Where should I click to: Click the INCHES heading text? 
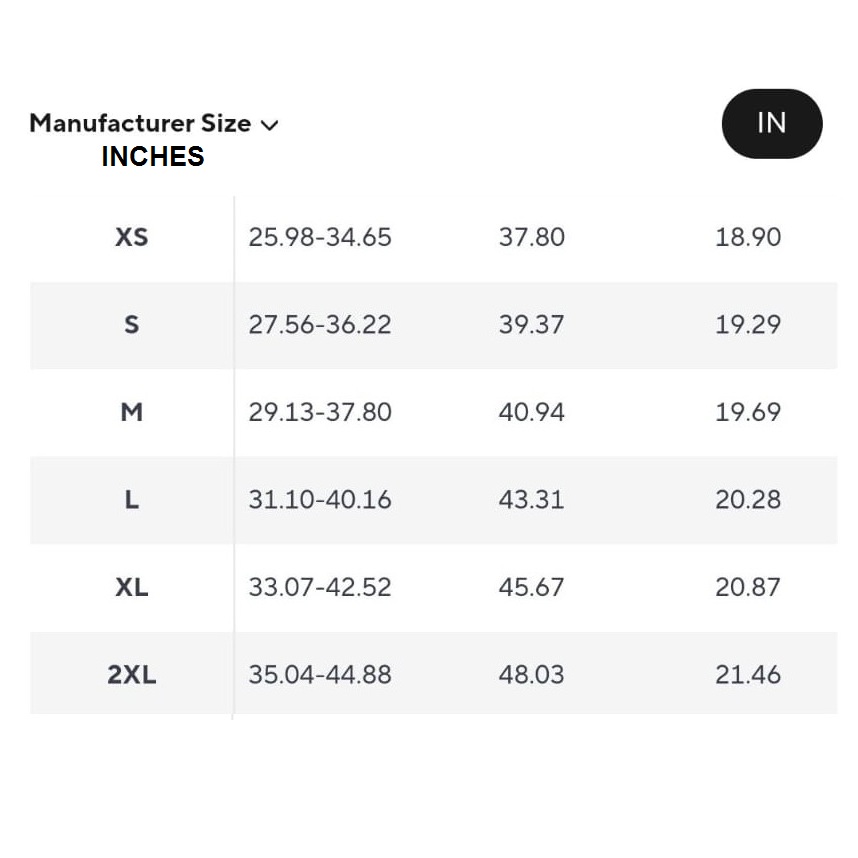coord(153,156)
